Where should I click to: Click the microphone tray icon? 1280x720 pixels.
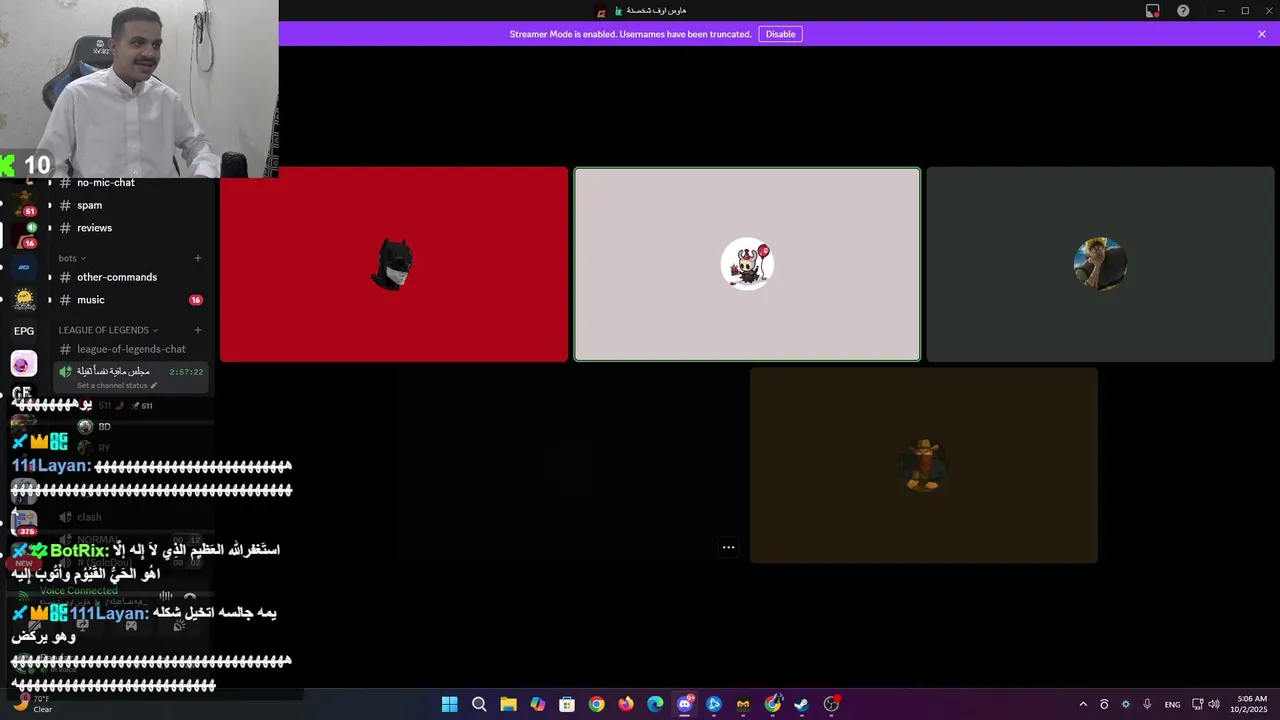coord(1147,704)
